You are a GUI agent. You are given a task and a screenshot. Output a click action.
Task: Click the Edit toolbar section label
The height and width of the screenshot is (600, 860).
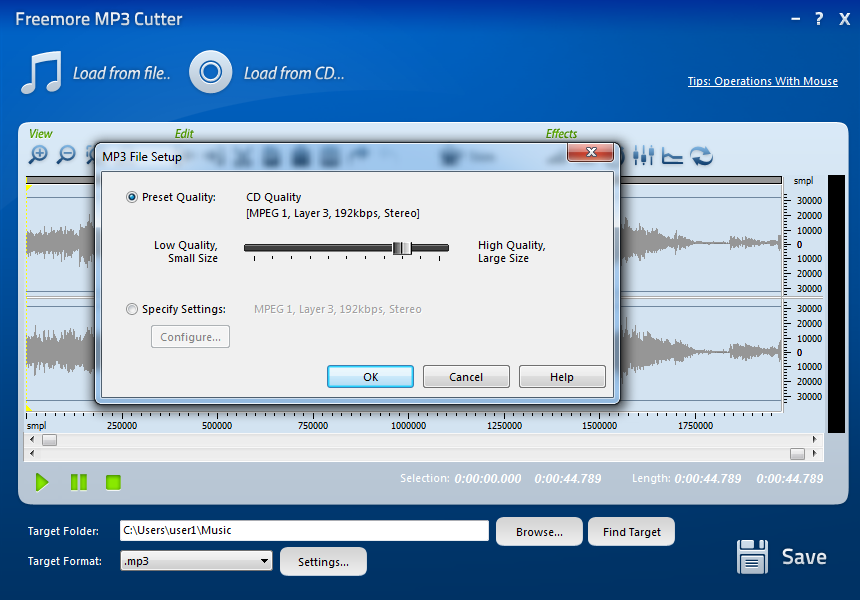[x=184, y=134]
